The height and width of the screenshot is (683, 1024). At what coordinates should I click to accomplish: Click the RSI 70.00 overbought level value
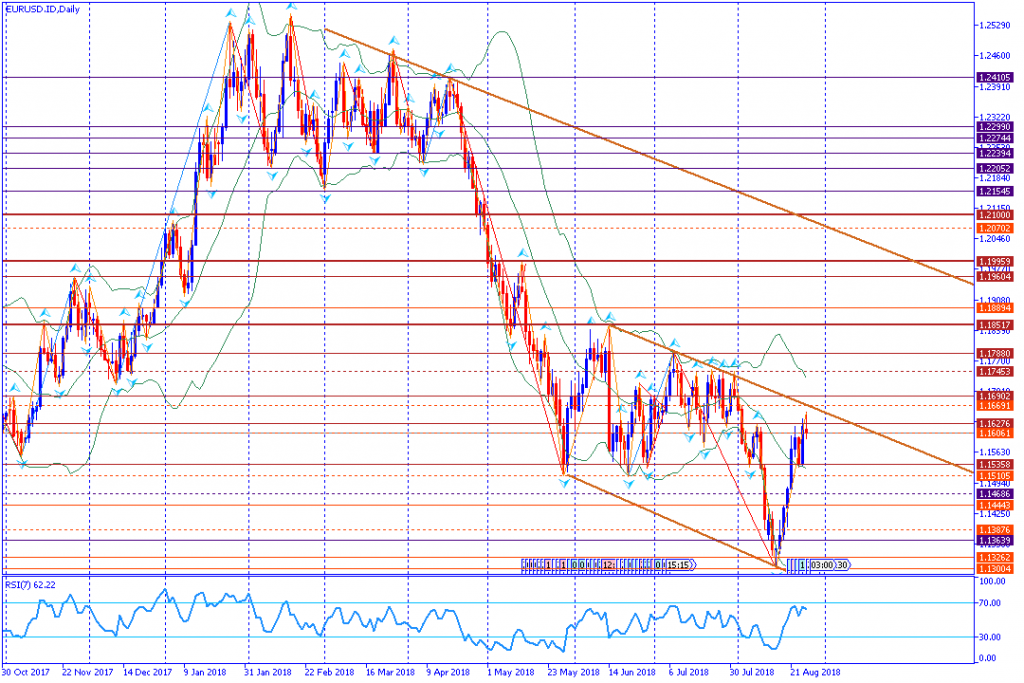(990, 604)
